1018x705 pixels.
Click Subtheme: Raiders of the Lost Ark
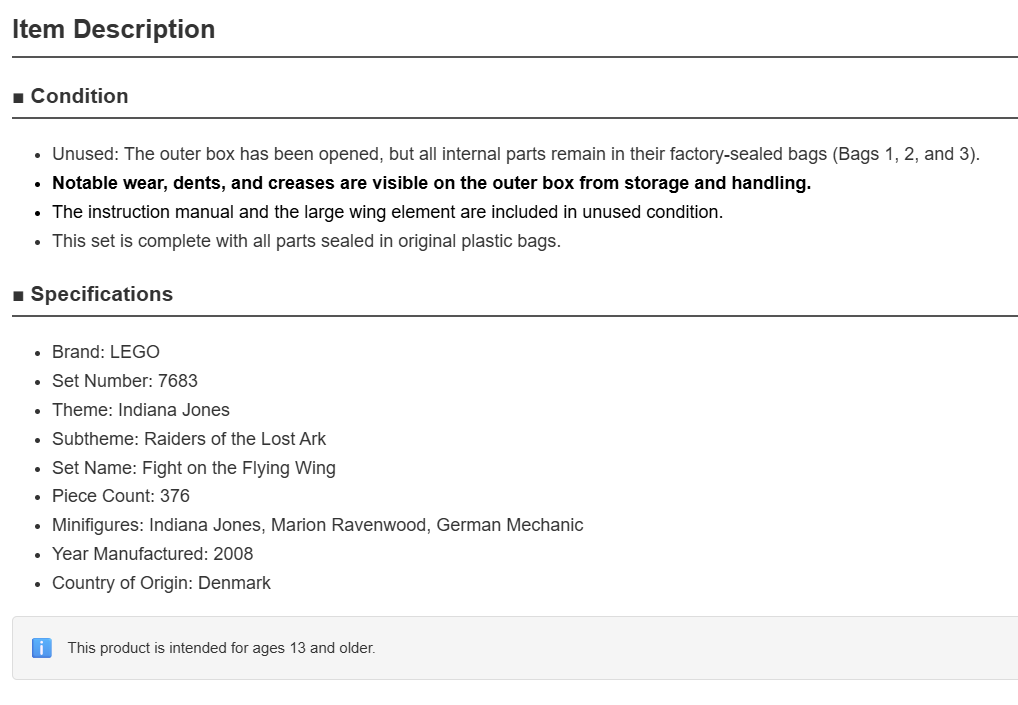tap(189, 439)
